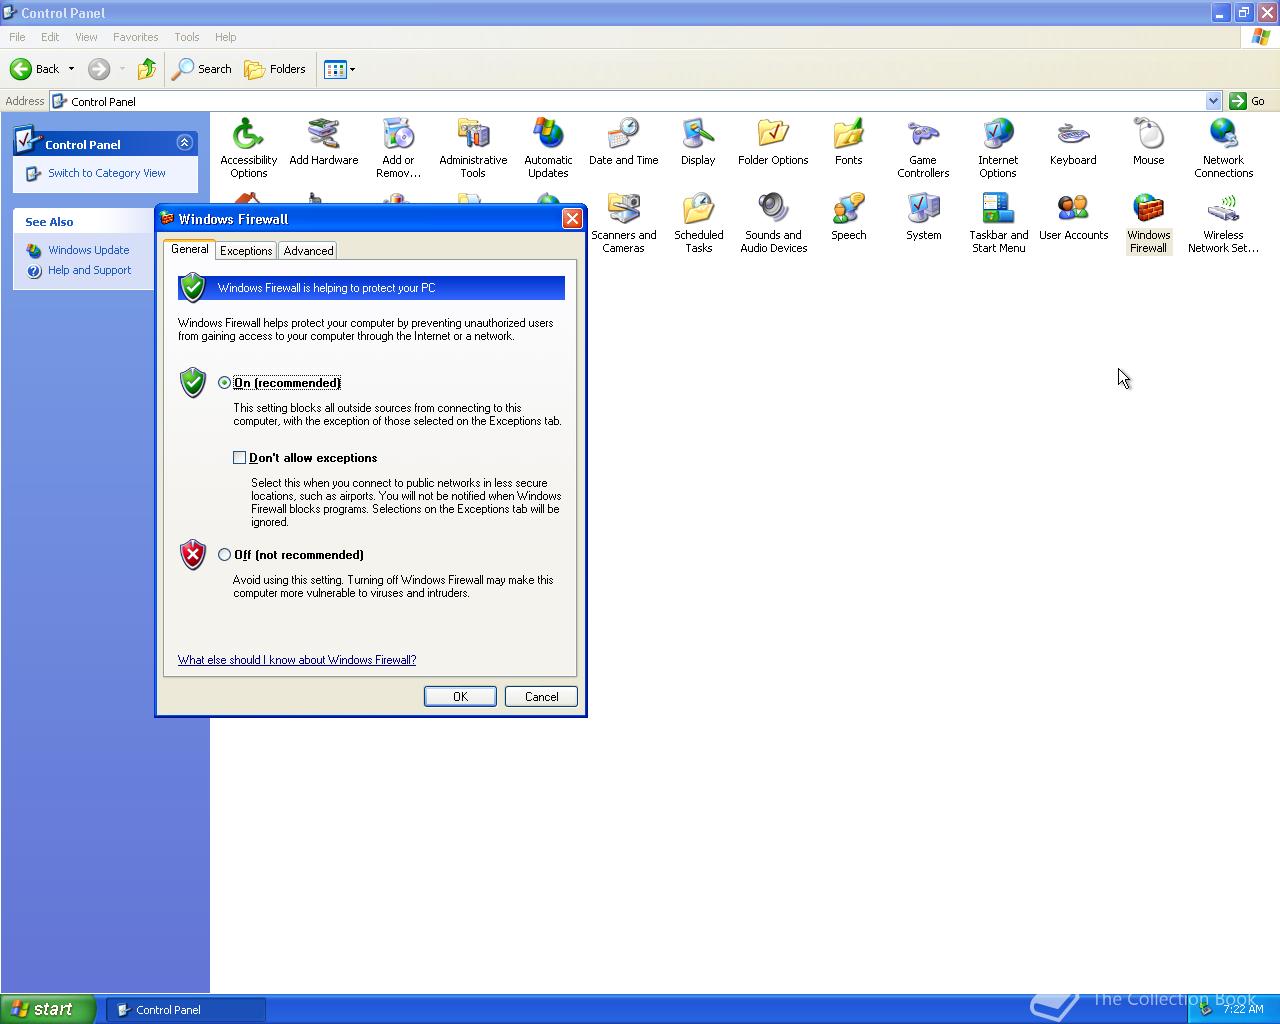Expand the Address bar dropdown
1280x1024 pixels.
(1213, 101)
